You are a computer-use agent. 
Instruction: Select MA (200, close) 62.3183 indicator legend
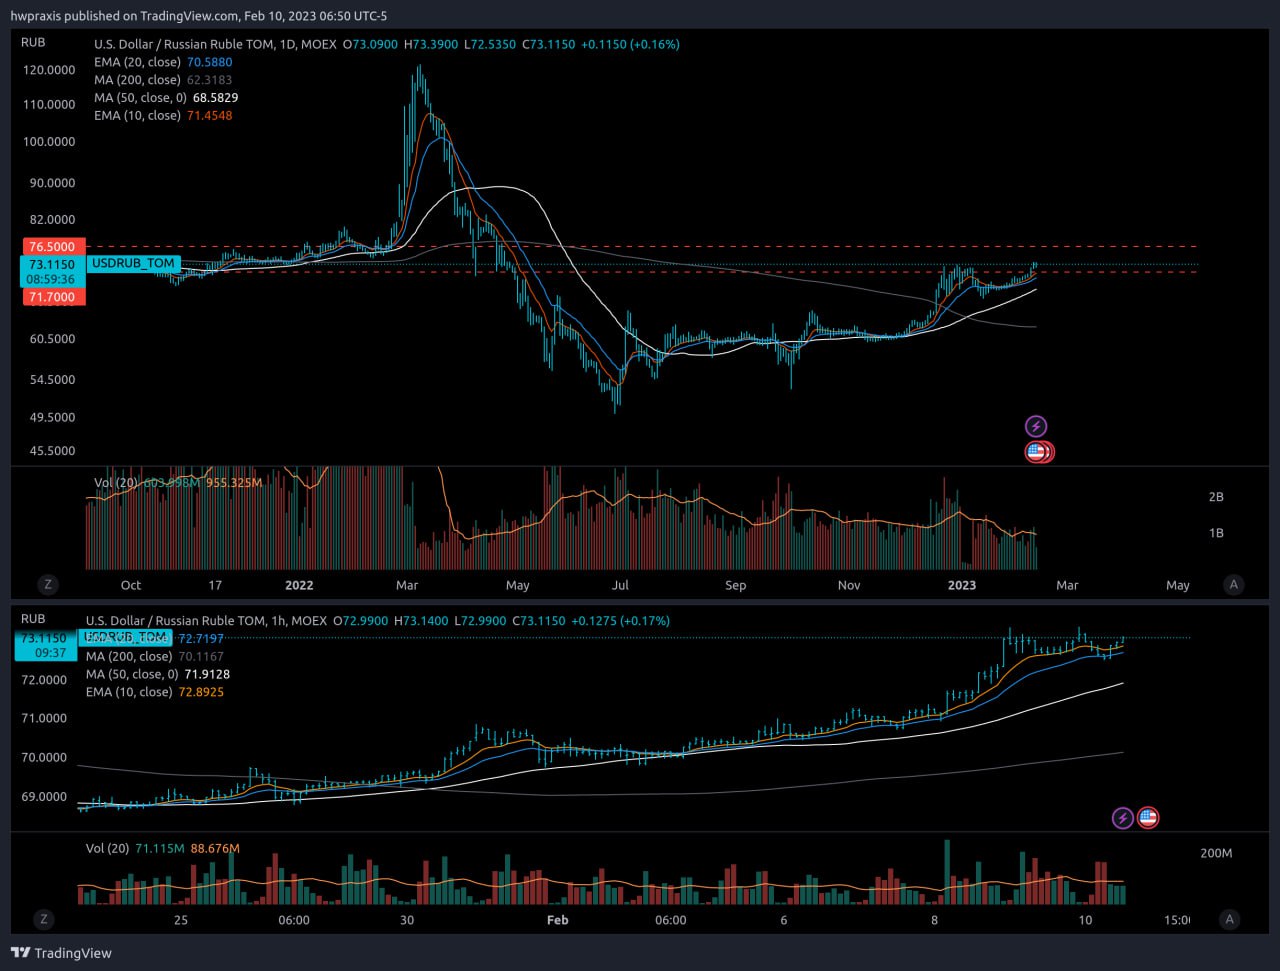(x=163, y=80)
